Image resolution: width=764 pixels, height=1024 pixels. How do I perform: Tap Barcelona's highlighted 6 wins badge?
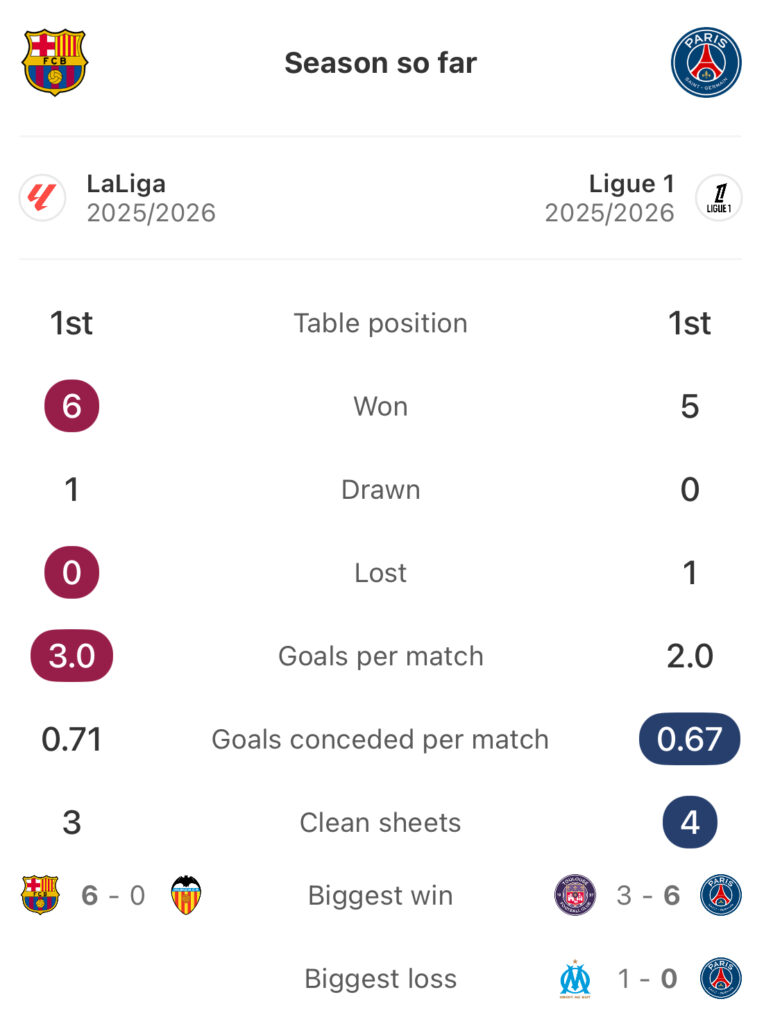pyautogui.click(x=72, y=406)
